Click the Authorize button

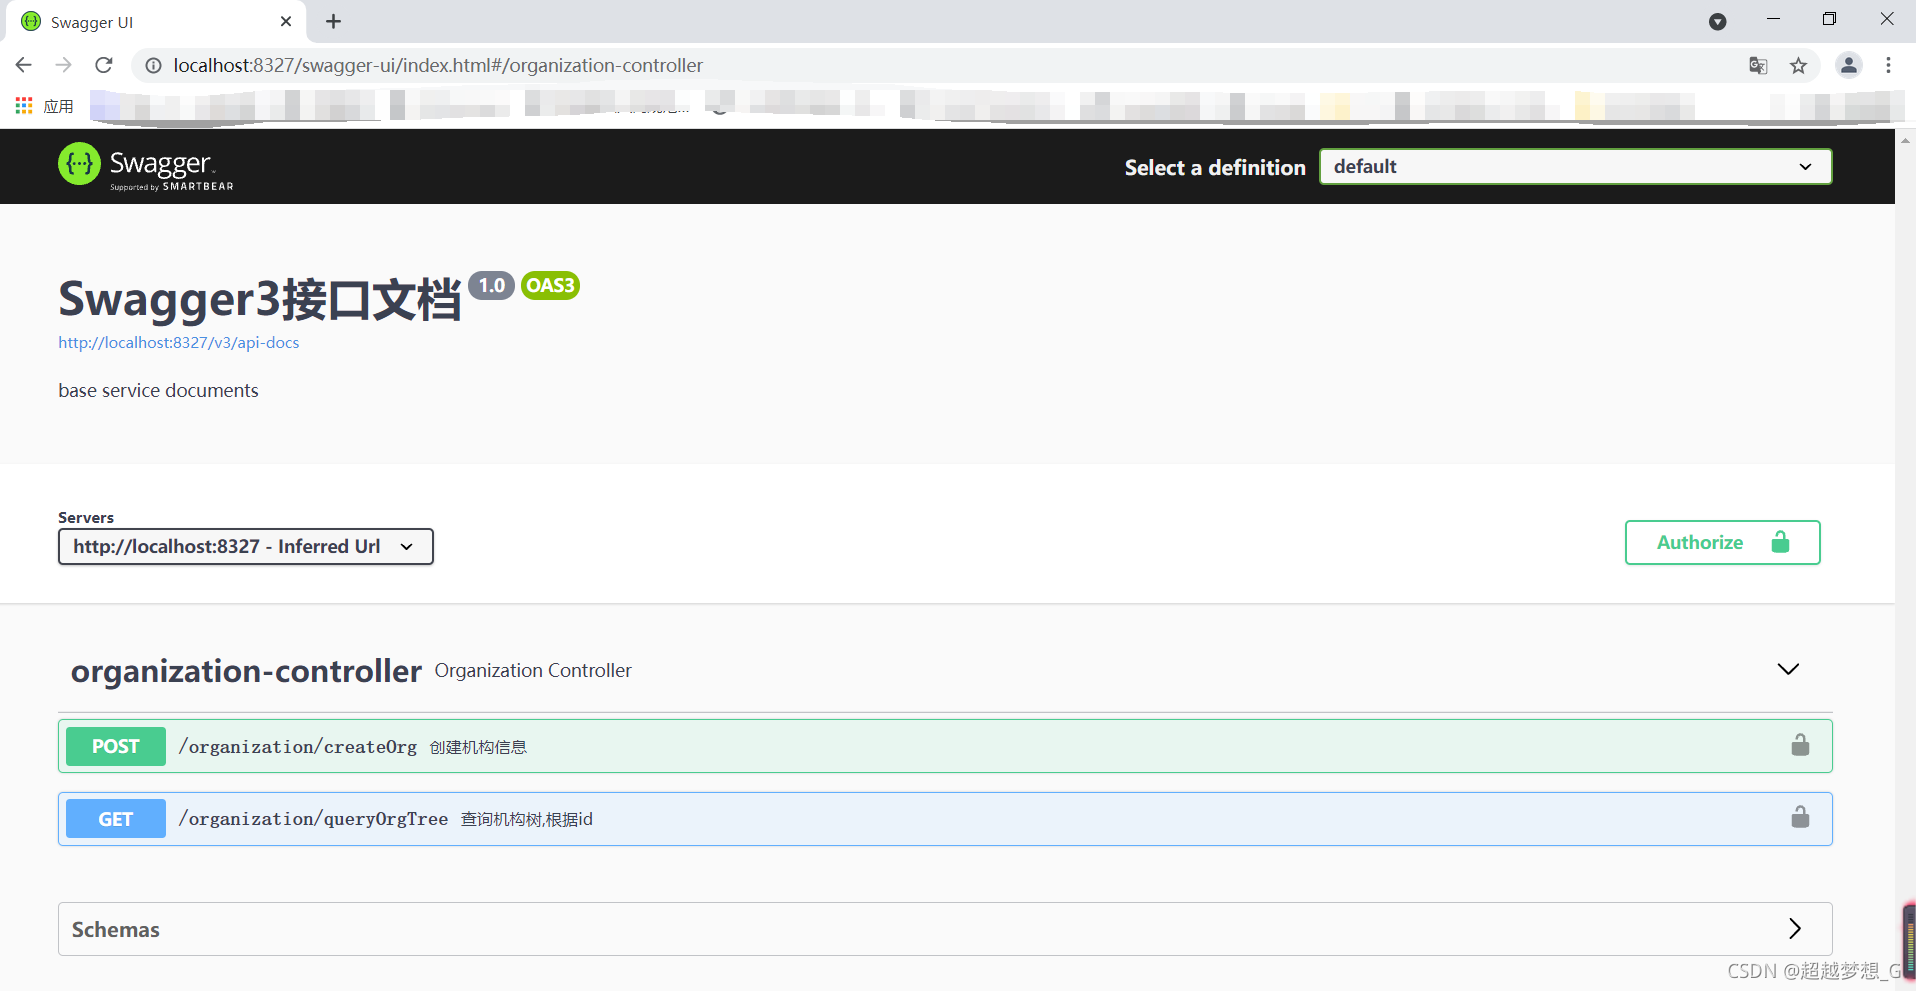click(x=1722, y=542)
